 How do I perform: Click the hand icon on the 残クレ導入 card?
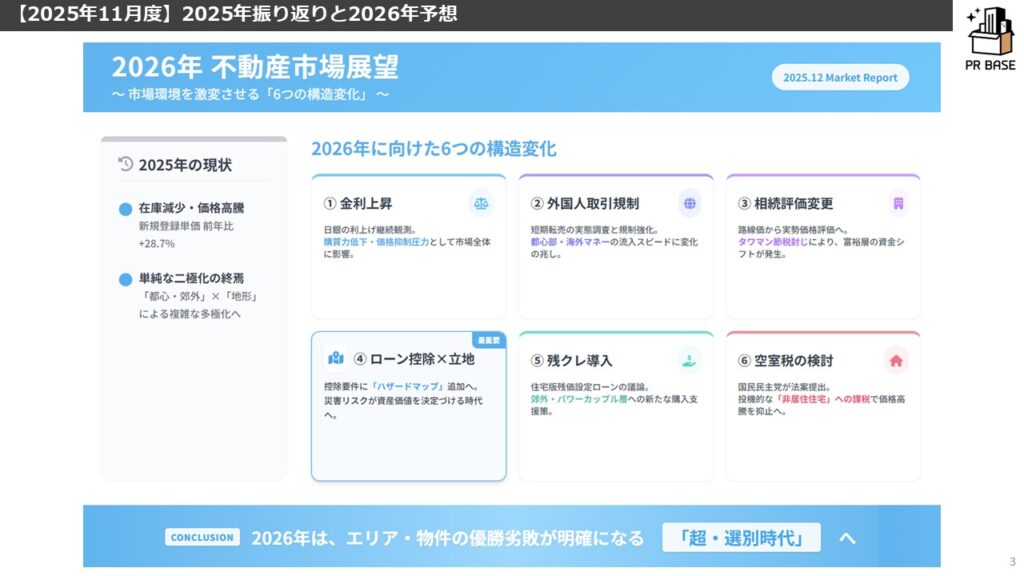pos(689,359)
